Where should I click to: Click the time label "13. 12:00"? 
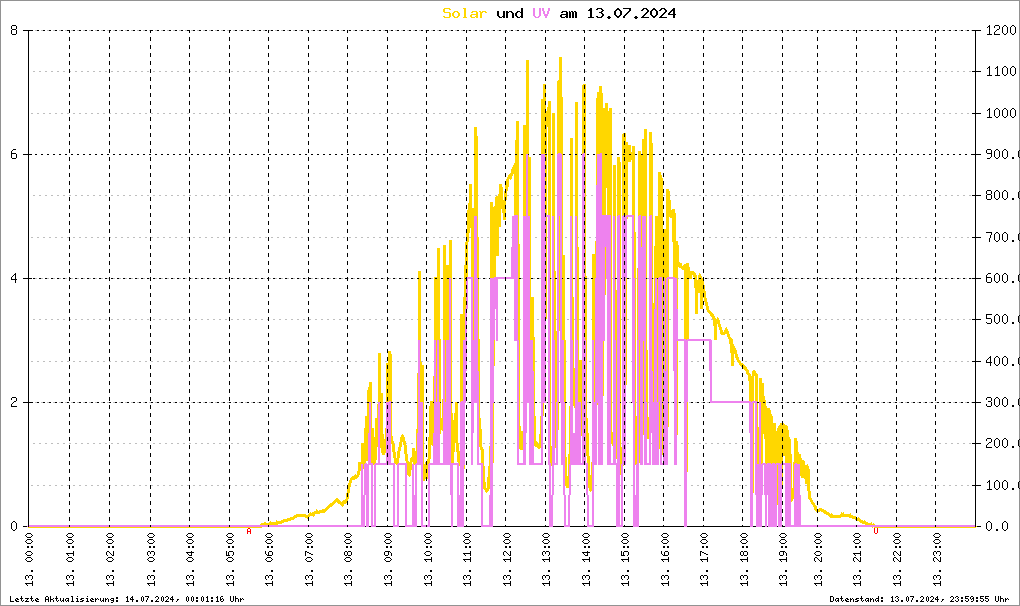[507, 559]
